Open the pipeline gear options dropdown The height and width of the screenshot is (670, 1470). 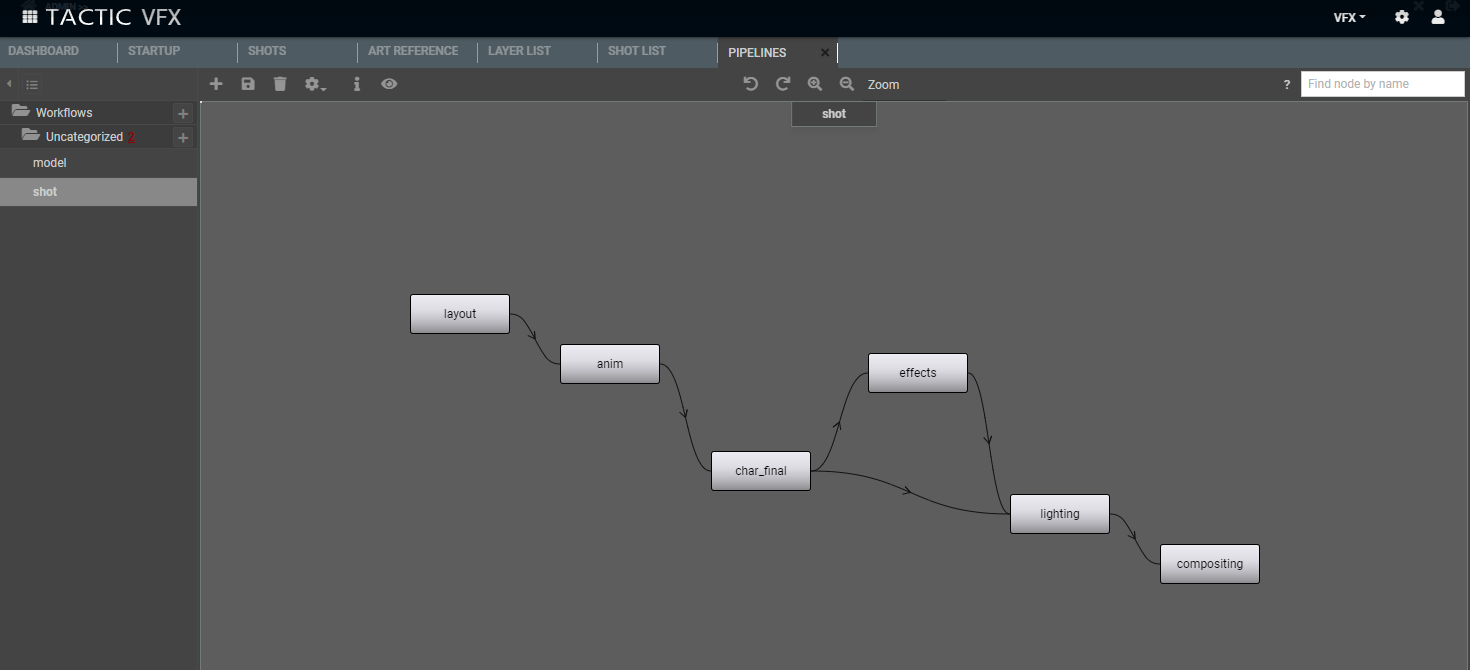316,85
